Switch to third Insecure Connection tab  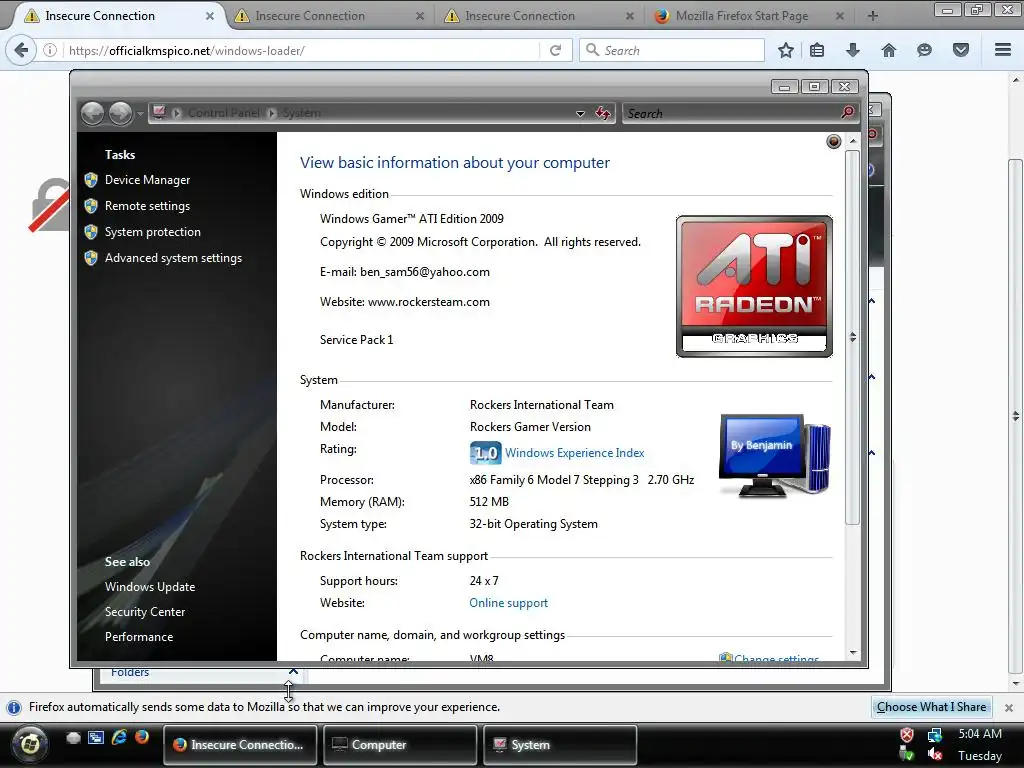pos(539,16)
